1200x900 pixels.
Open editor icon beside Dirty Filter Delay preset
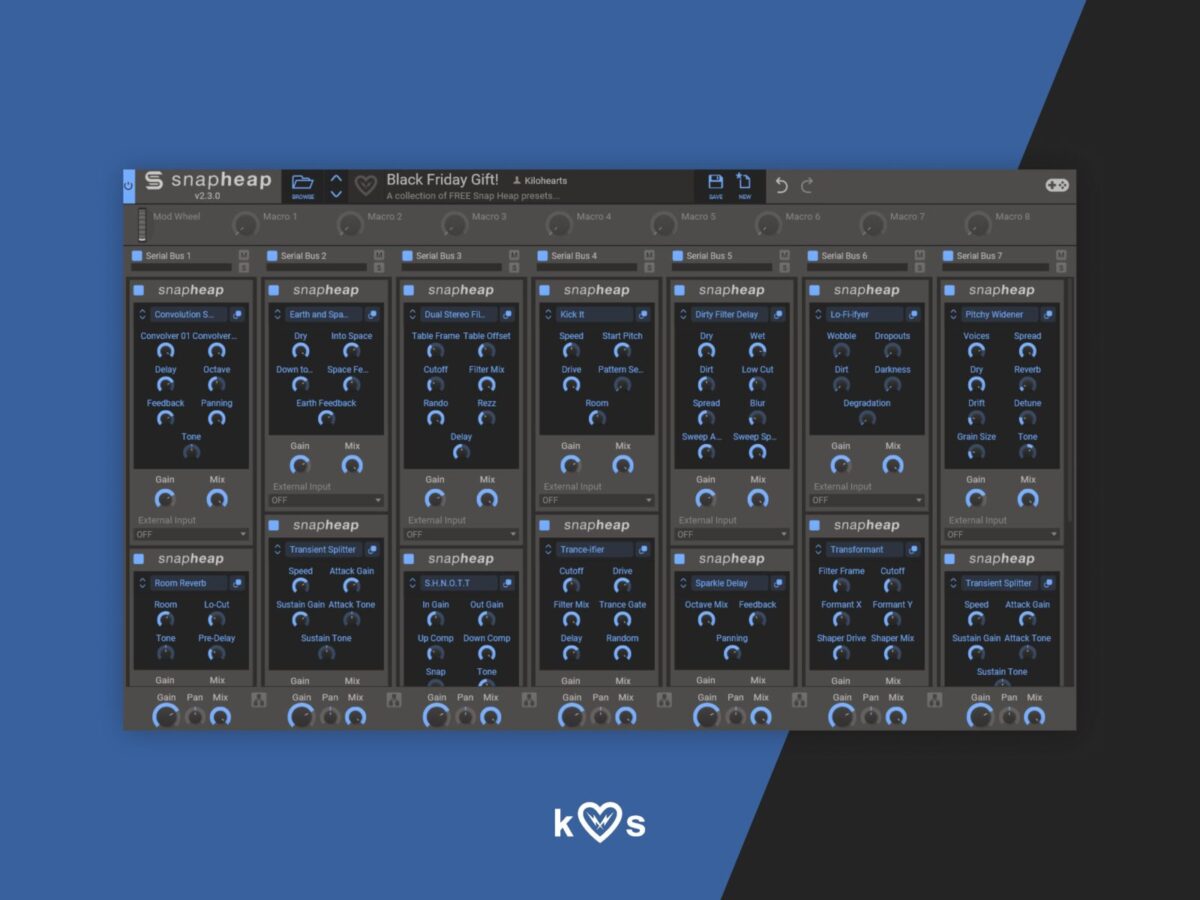(x=778, y=315)
